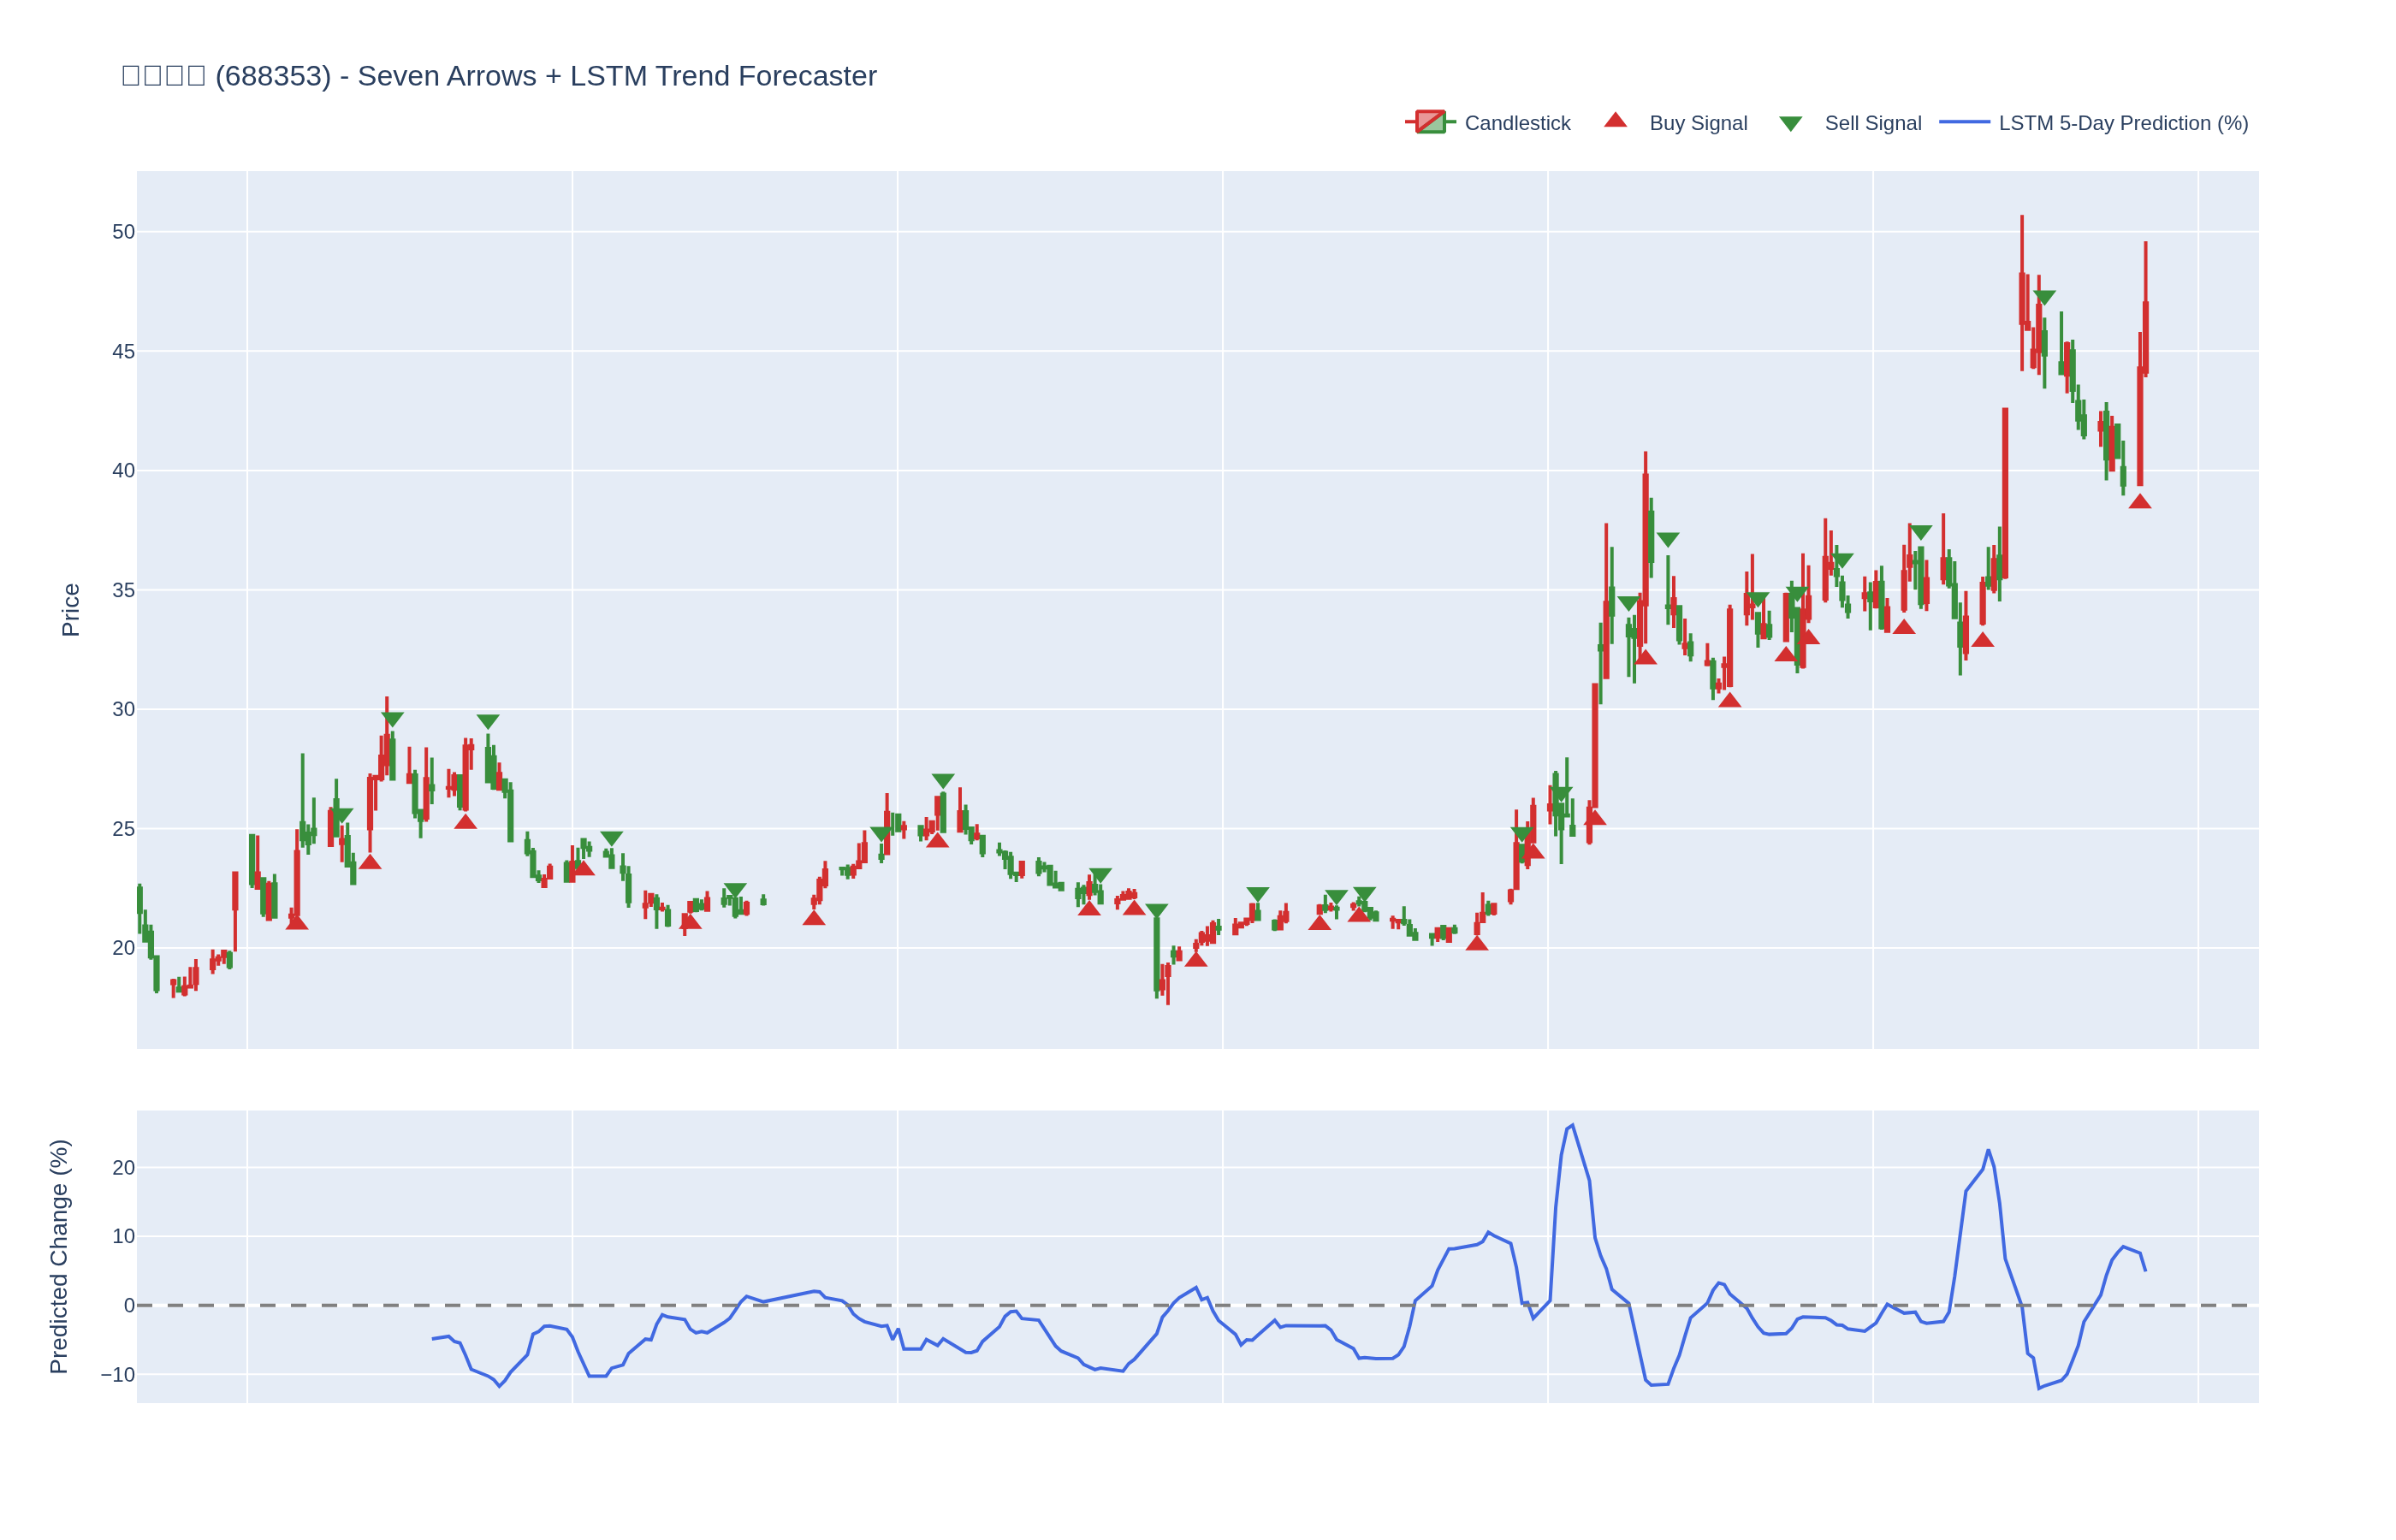Click the Price y-axis title
The height and width of the screenshot is (1540, 2396).
click(x=70, y=610)
